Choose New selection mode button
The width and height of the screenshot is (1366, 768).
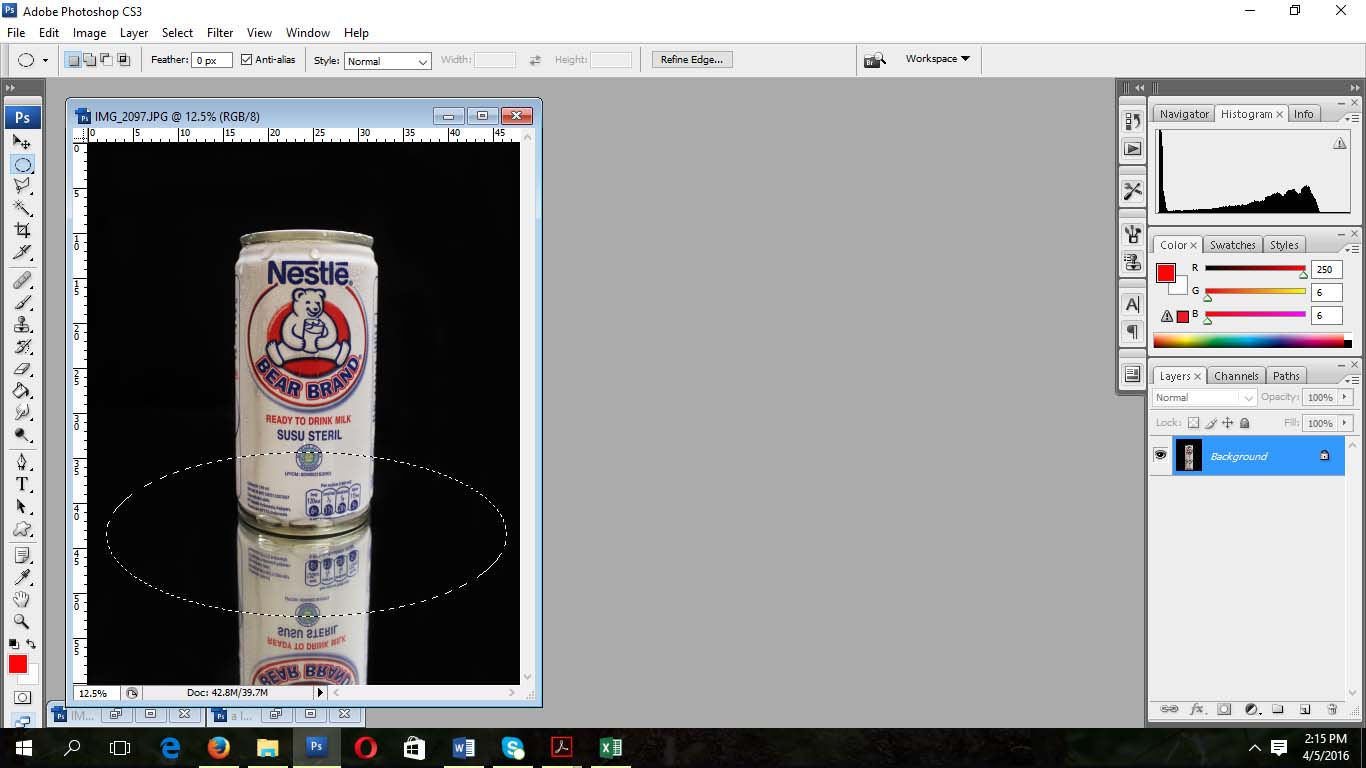coord(73,60)
